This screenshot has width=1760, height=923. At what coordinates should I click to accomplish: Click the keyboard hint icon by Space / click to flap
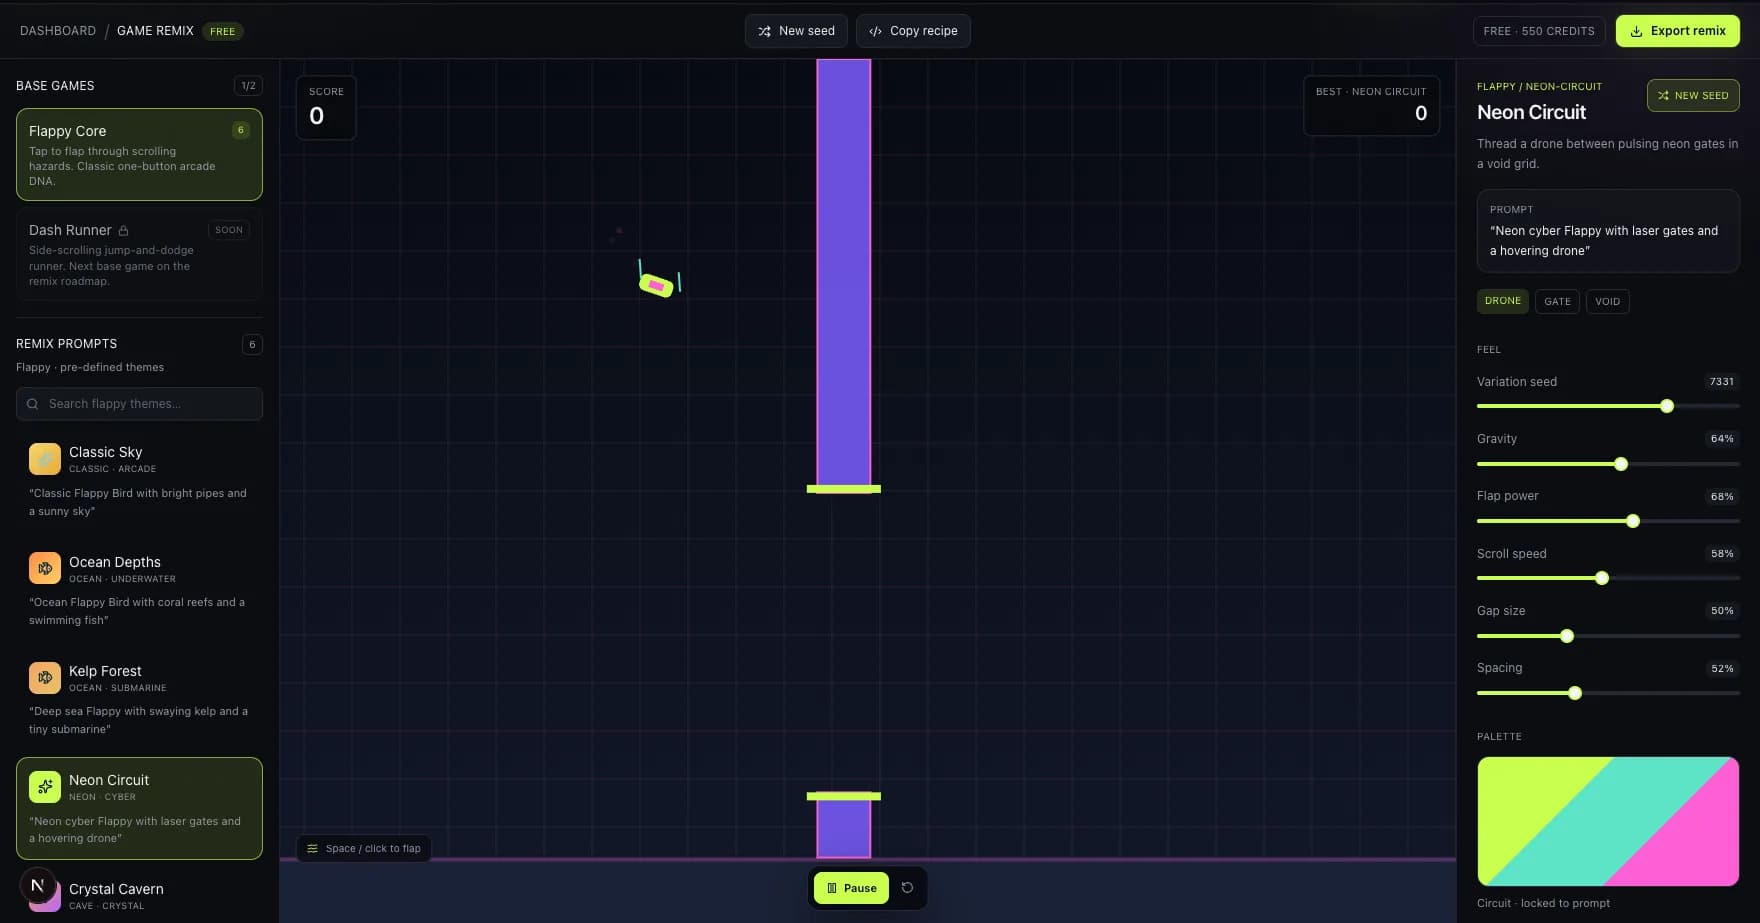pos(312,848)
